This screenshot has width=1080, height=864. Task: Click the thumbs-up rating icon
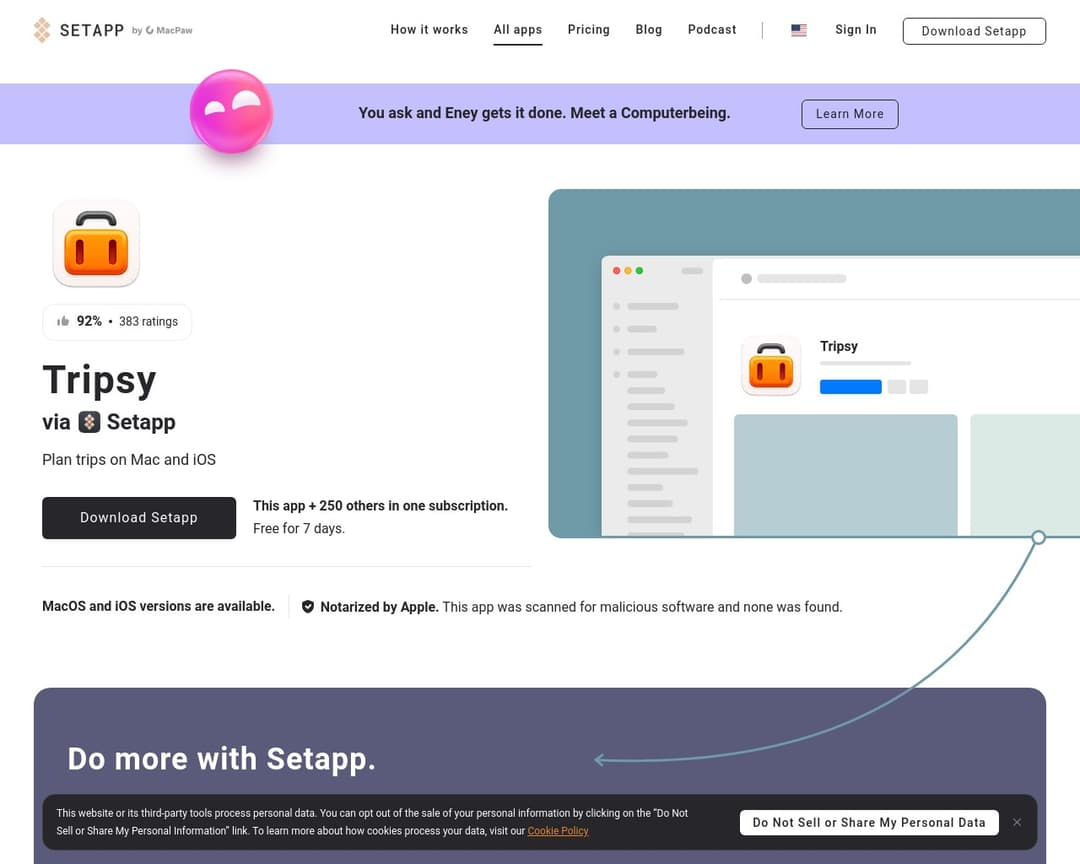click(x=63, y=321)
